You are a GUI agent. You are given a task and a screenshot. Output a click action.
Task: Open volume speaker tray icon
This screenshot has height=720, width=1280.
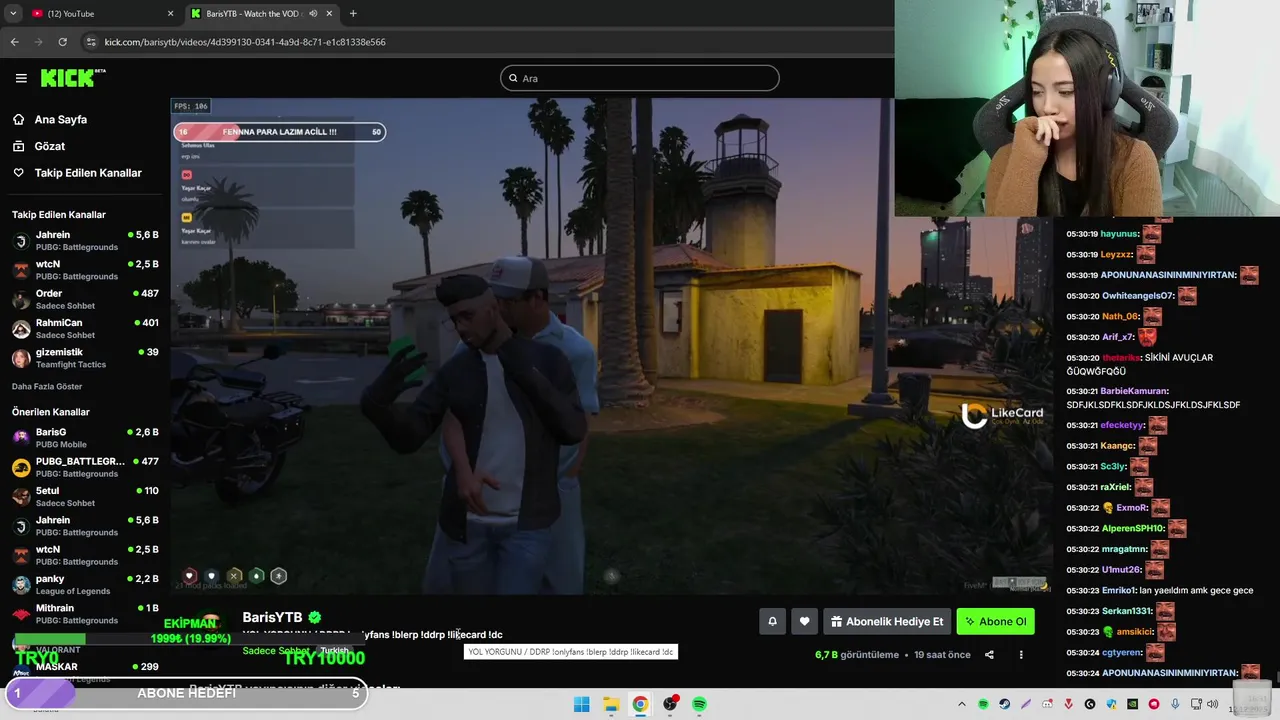coord(1213,704)
